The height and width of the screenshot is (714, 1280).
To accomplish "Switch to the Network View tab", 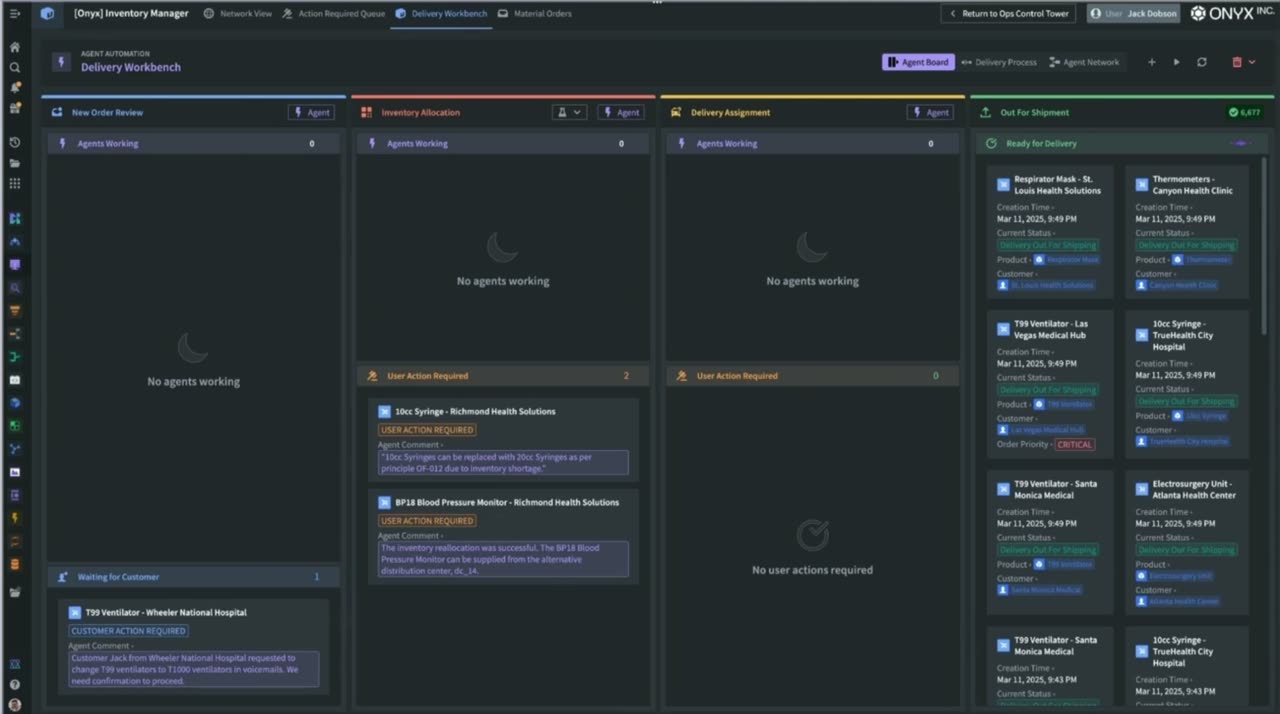I will tap(237, 14).
